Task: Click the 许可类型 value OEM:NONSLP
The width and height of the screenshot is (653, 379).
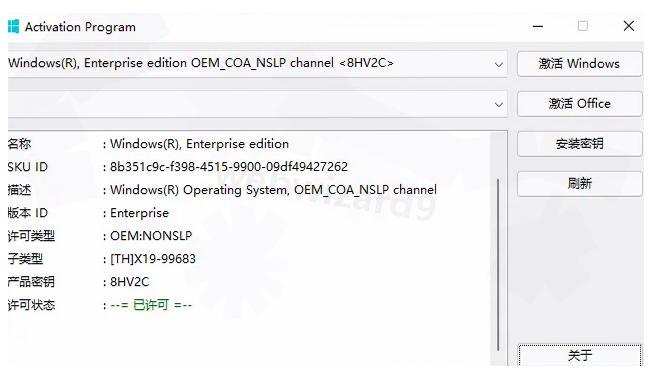Action: pos(151,236)
